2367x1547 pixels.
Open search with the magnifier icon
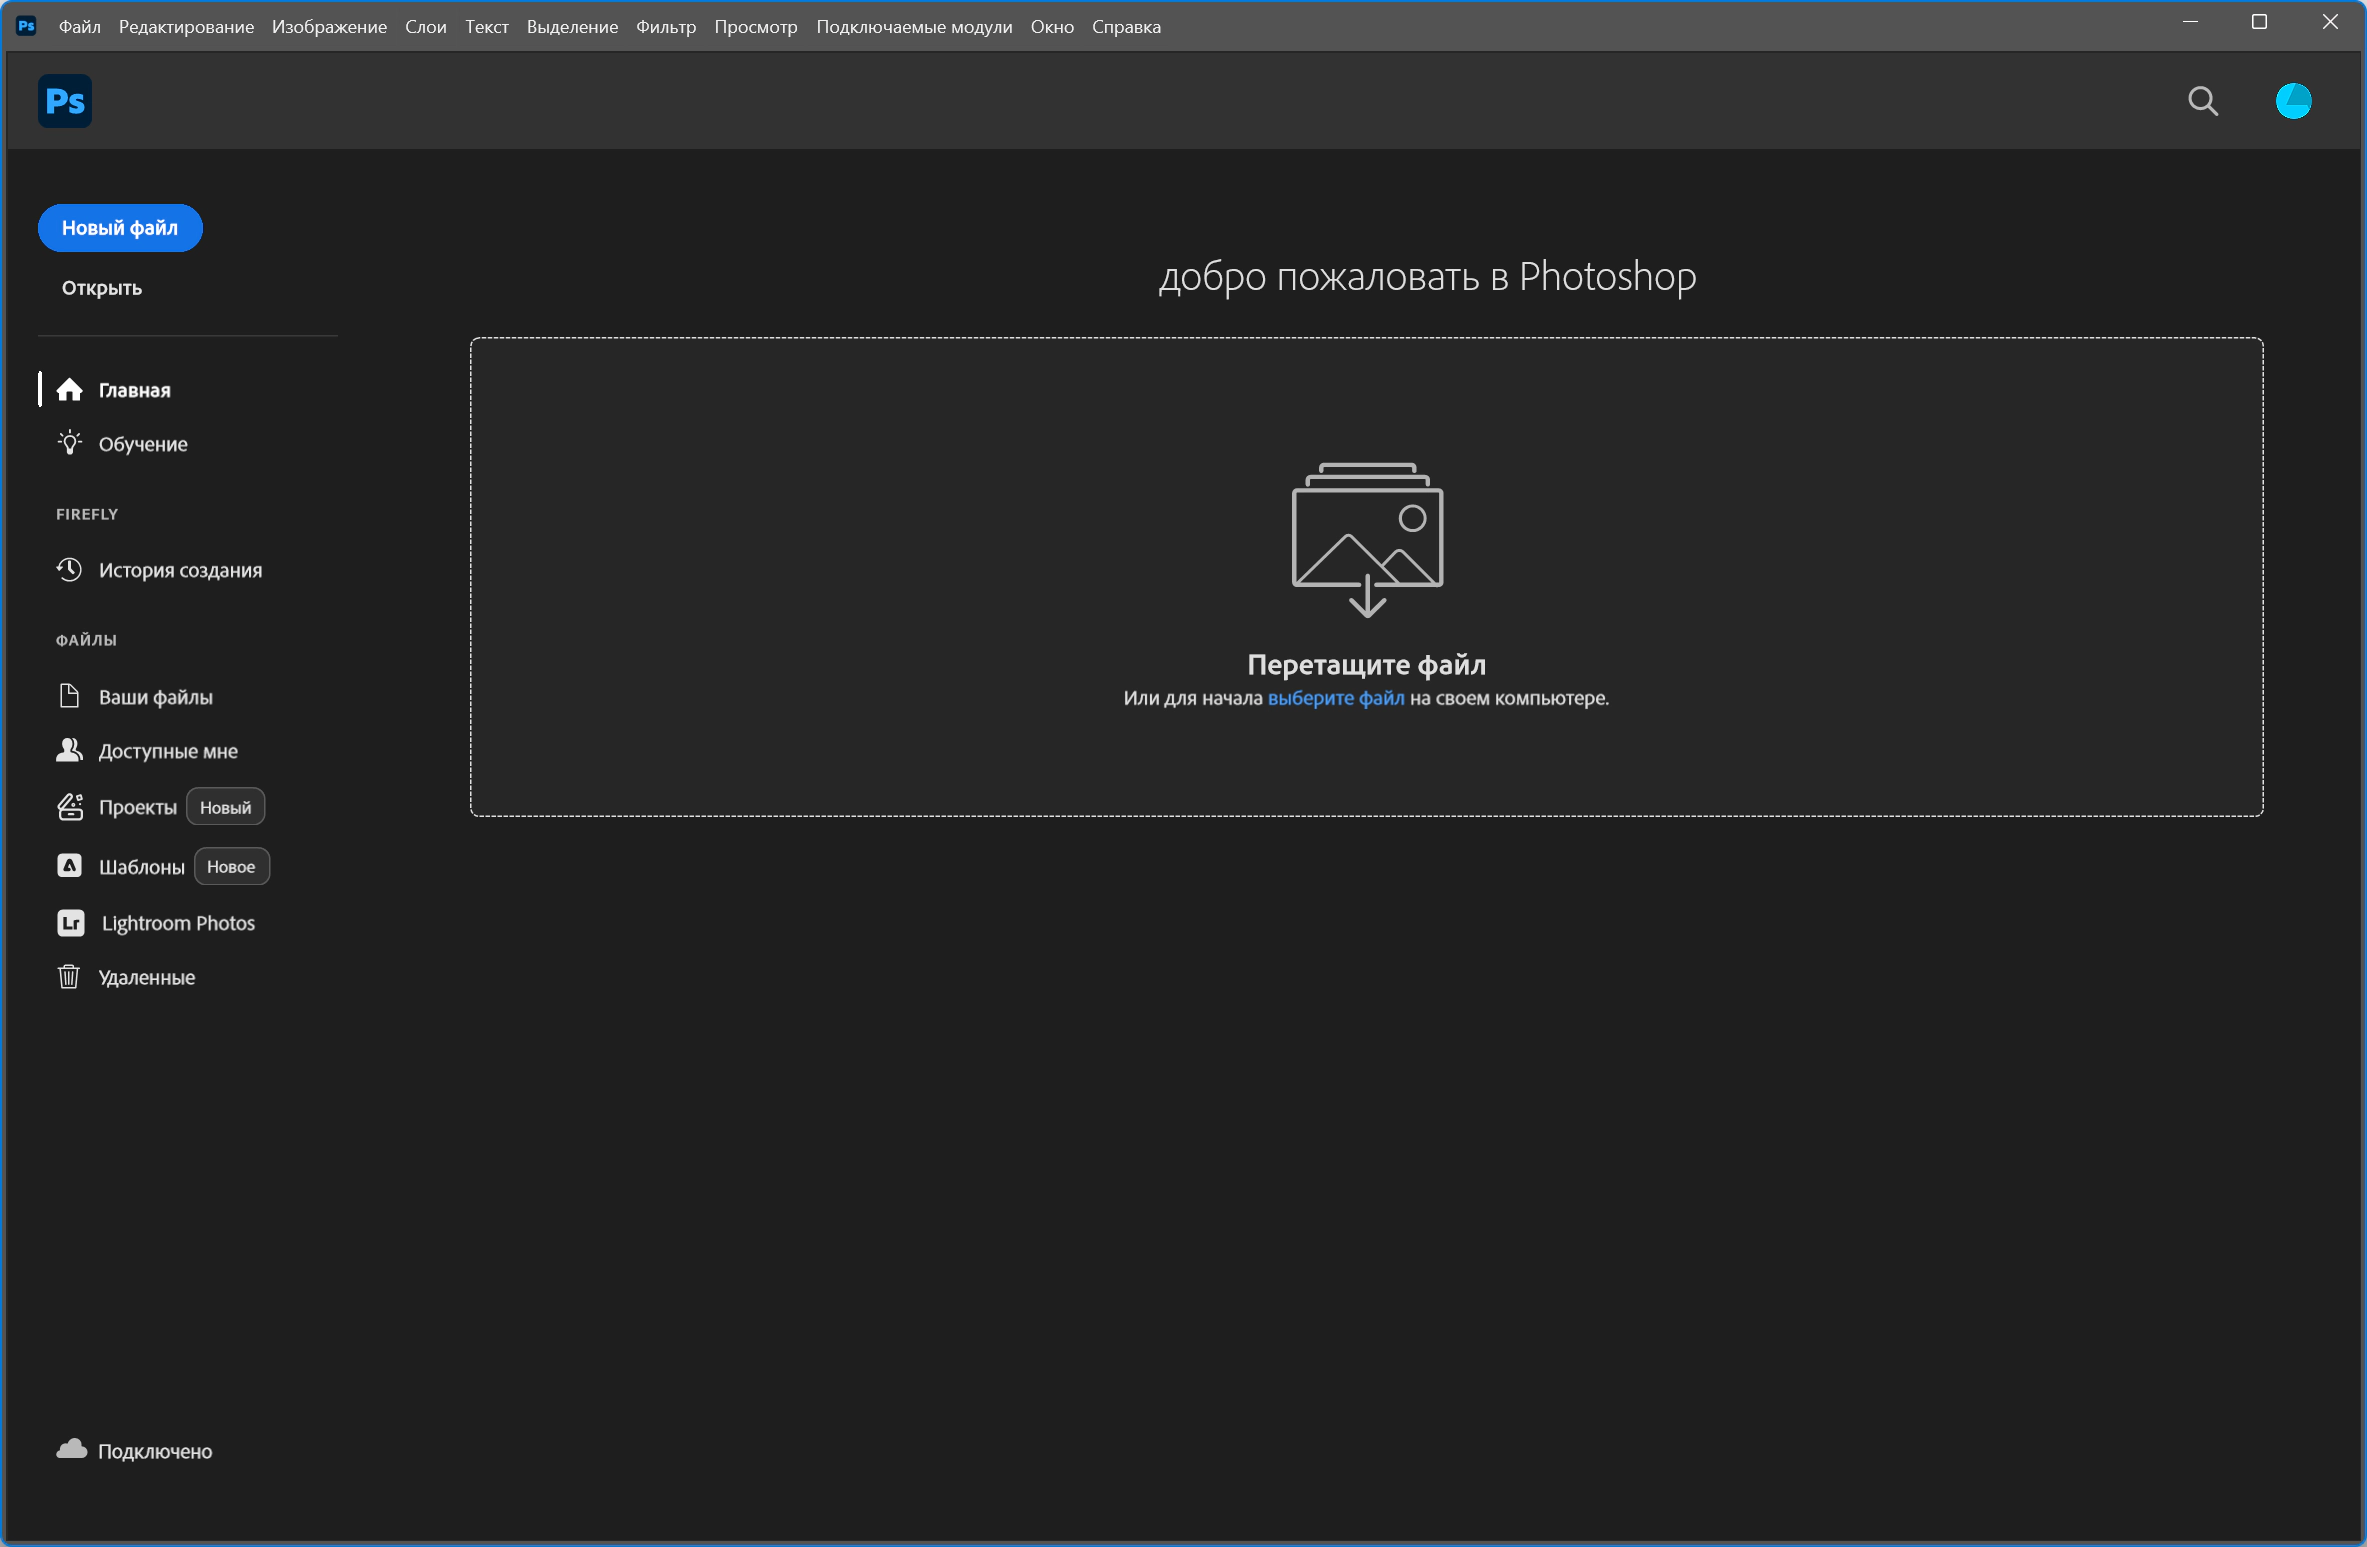pos(2203,101)
